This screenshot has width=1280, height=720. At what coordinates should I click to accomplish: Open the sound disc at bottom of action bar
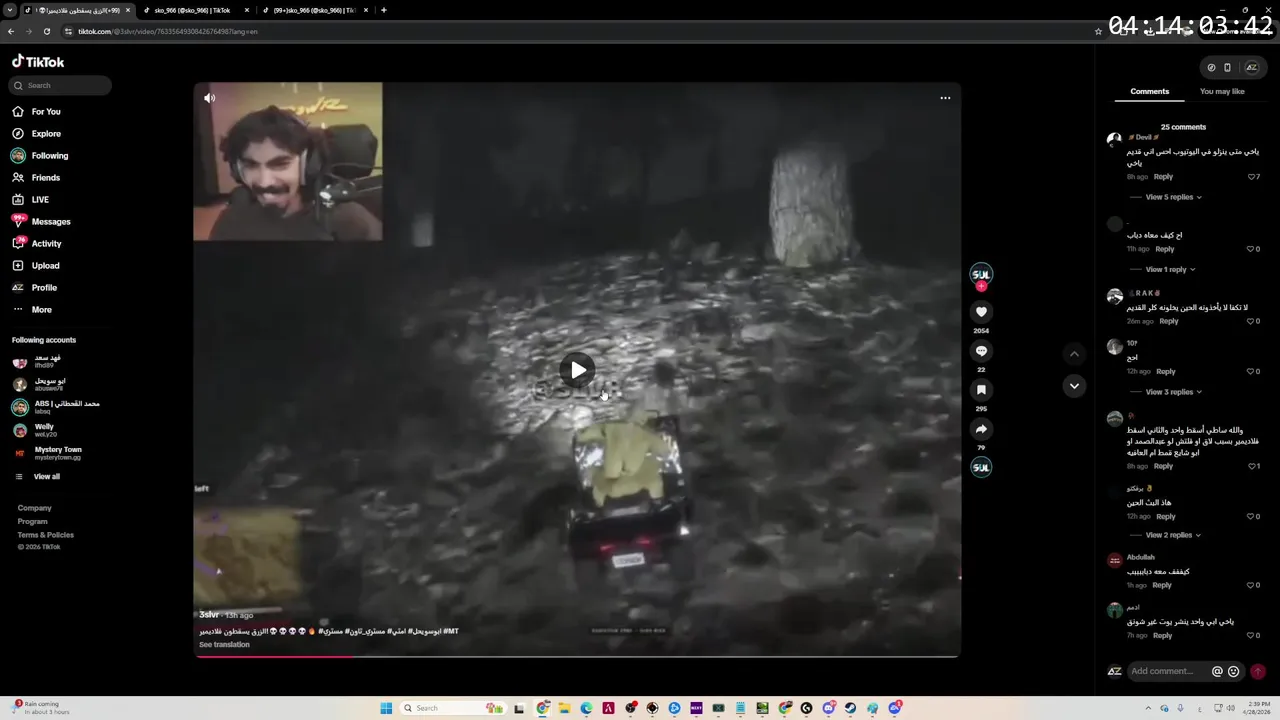pos(981,467)
